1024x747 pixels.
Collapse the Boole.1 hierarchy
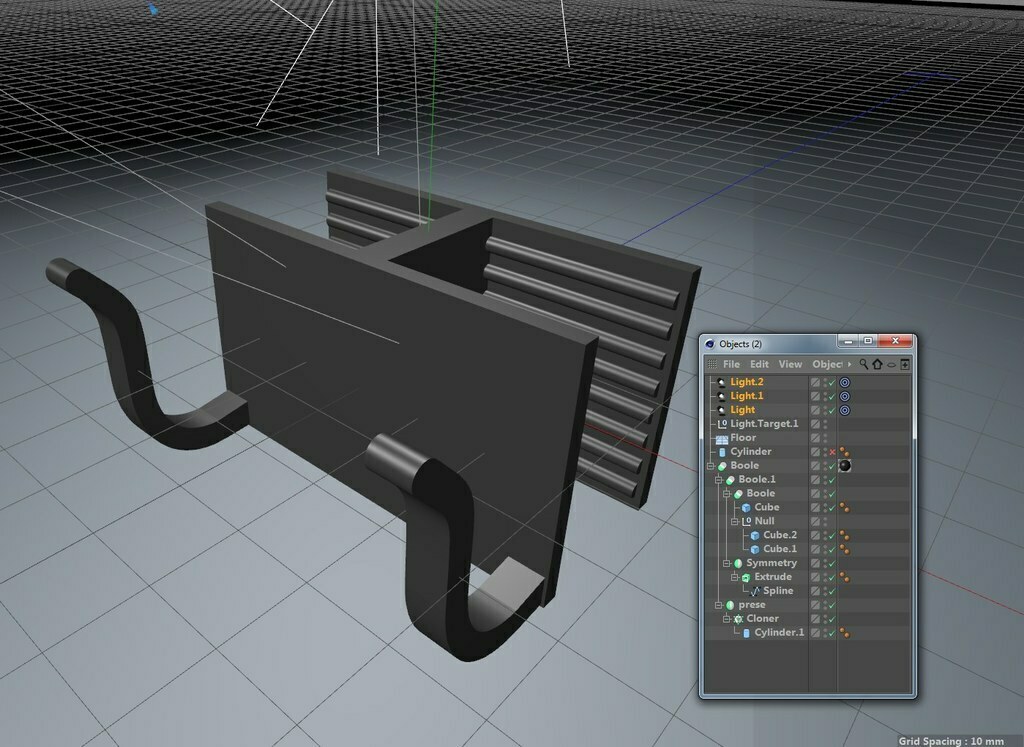[716, 479]
